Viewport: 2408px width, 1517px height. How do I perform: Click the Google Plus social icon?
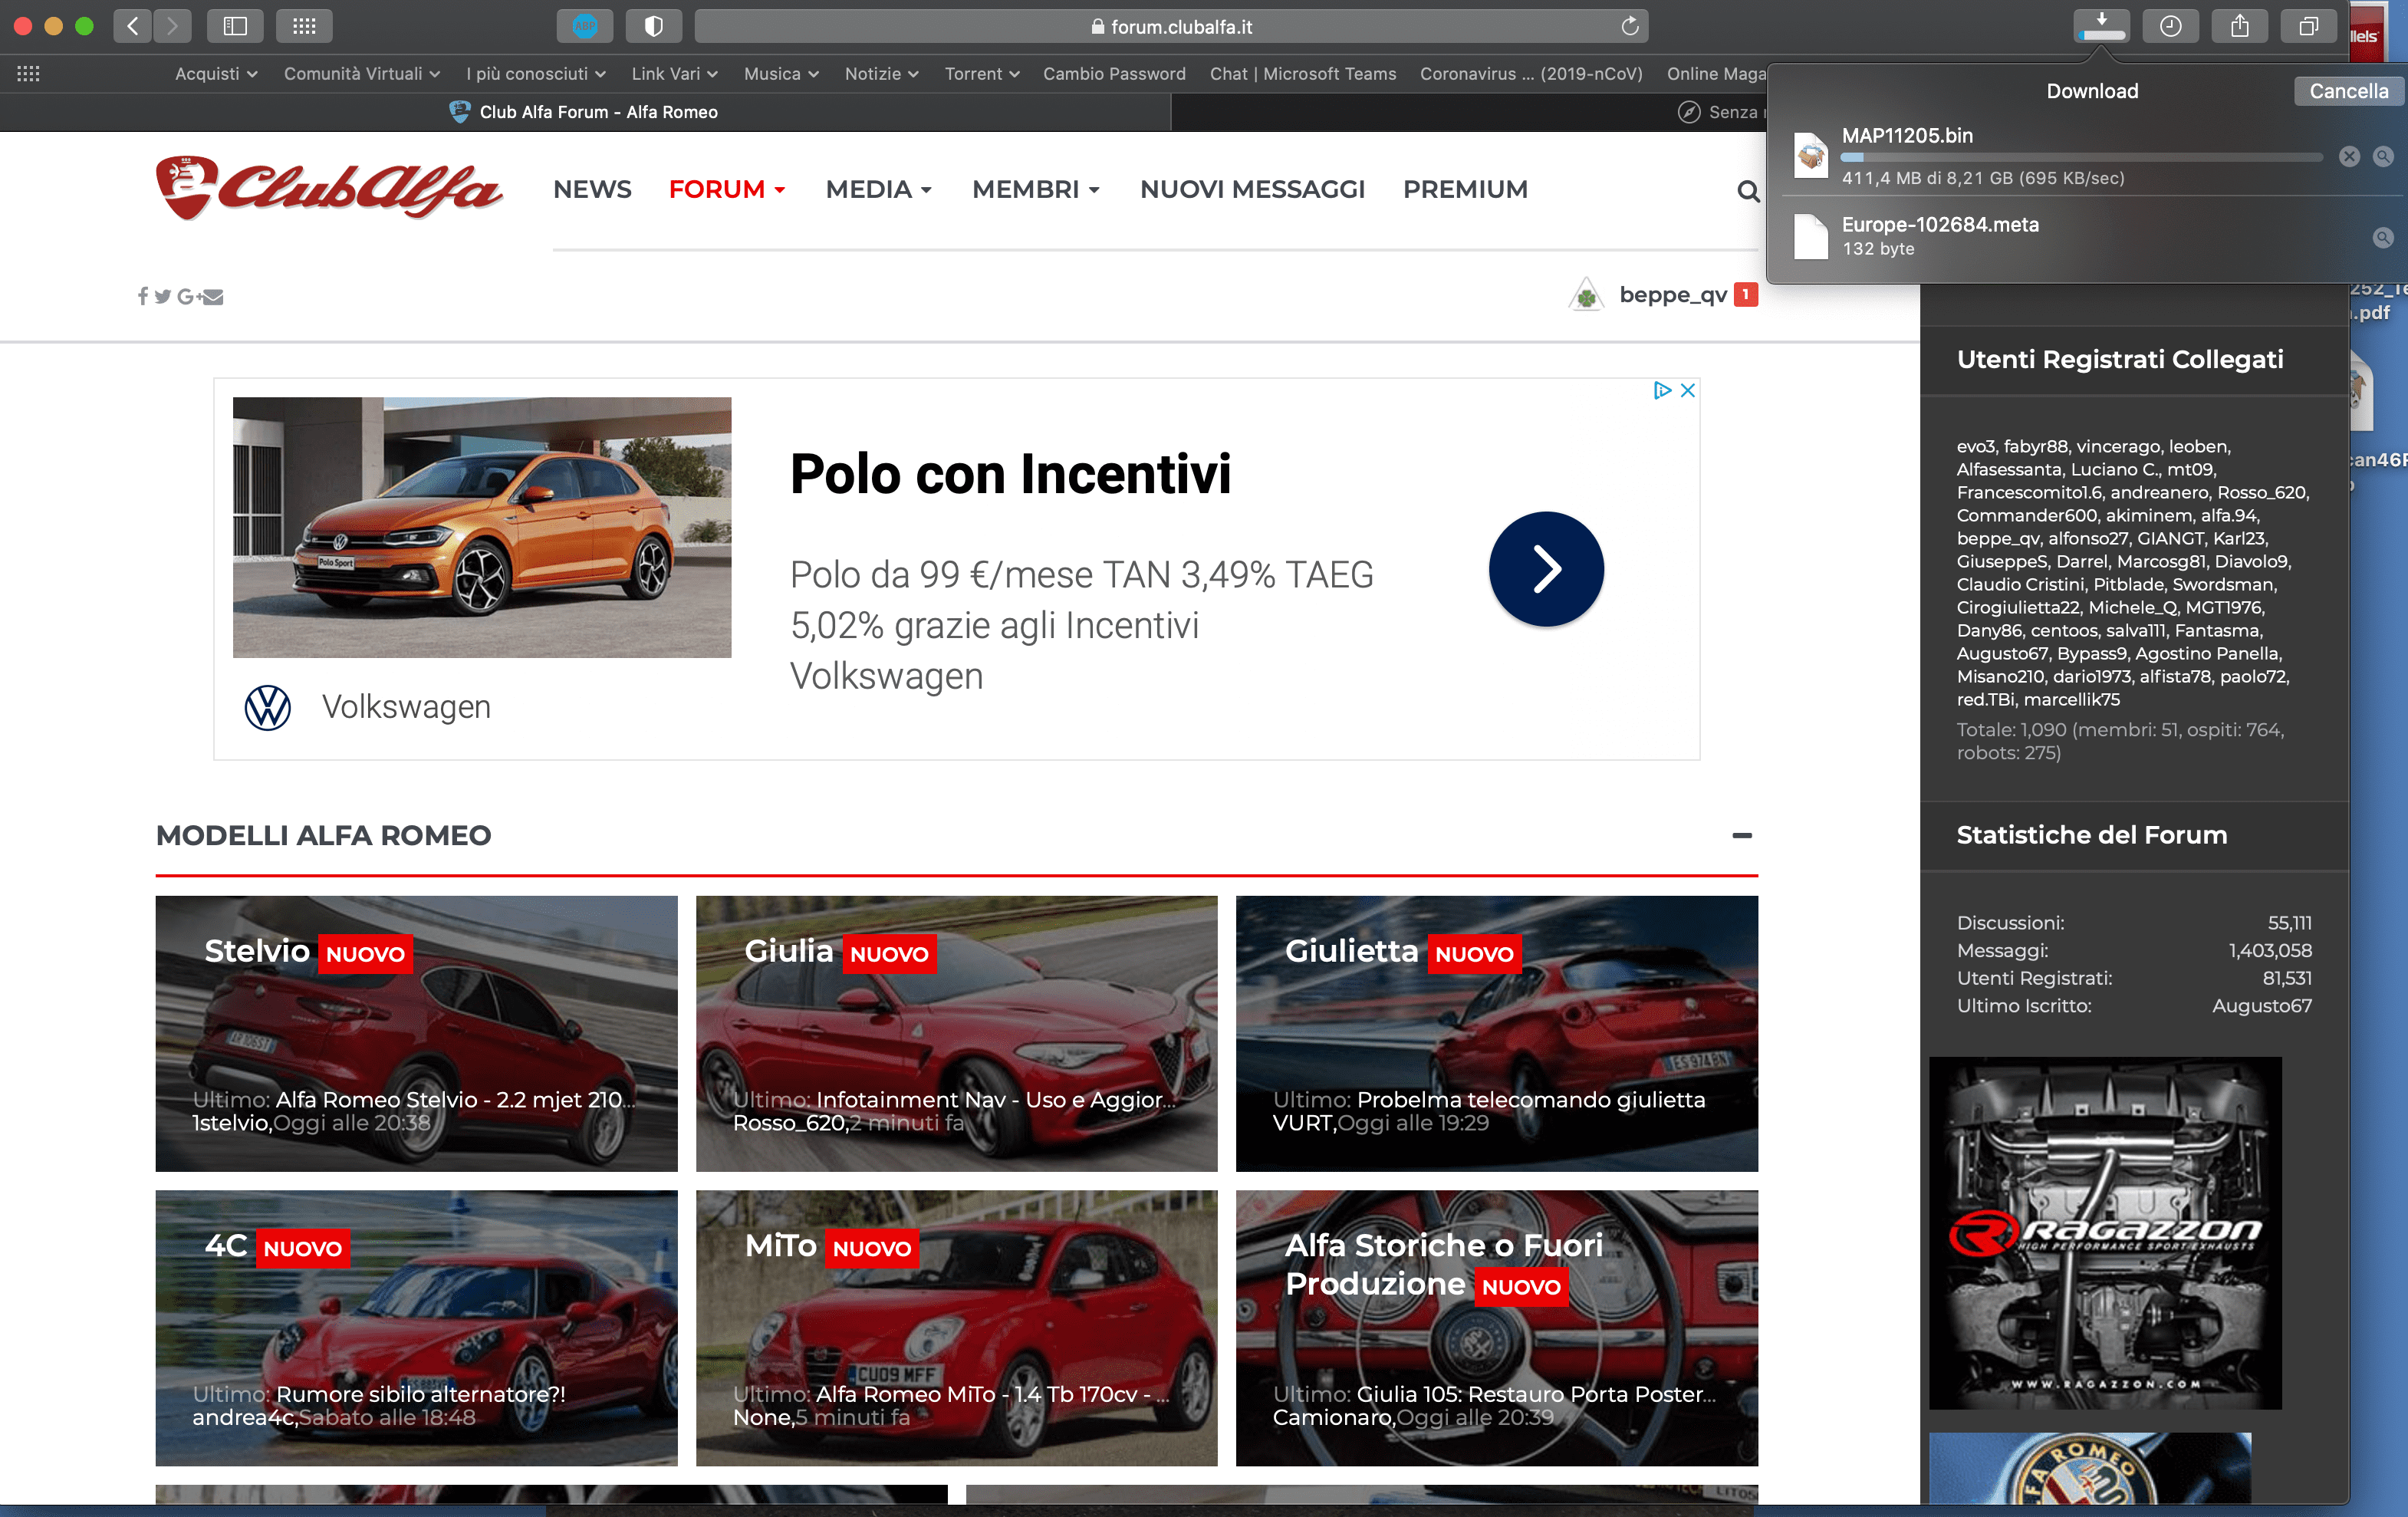[187, 296]
